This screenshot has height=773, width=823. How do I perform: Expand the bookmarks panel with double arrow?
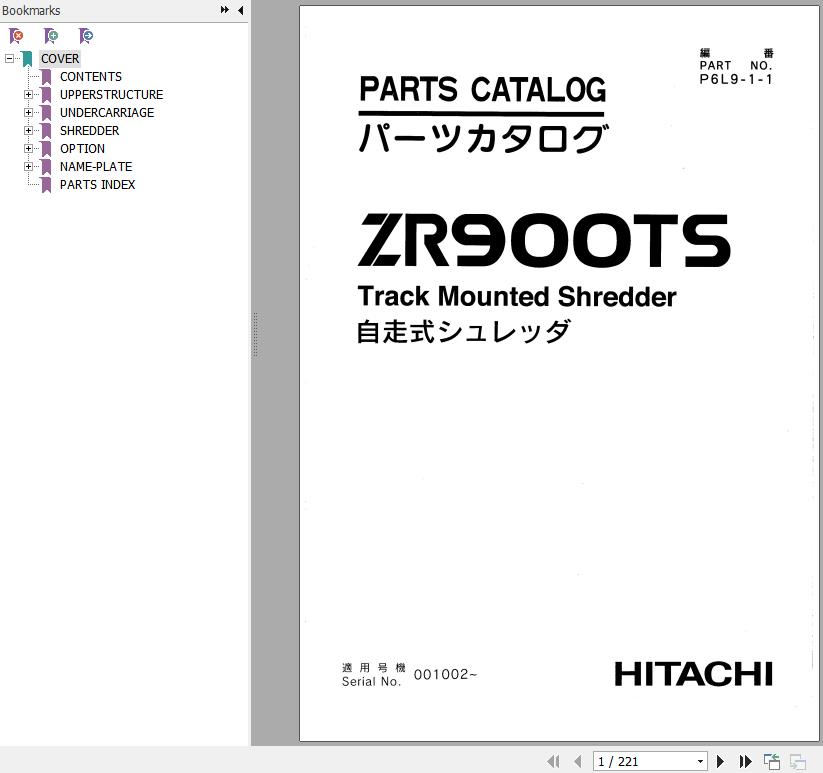point(225,9)
